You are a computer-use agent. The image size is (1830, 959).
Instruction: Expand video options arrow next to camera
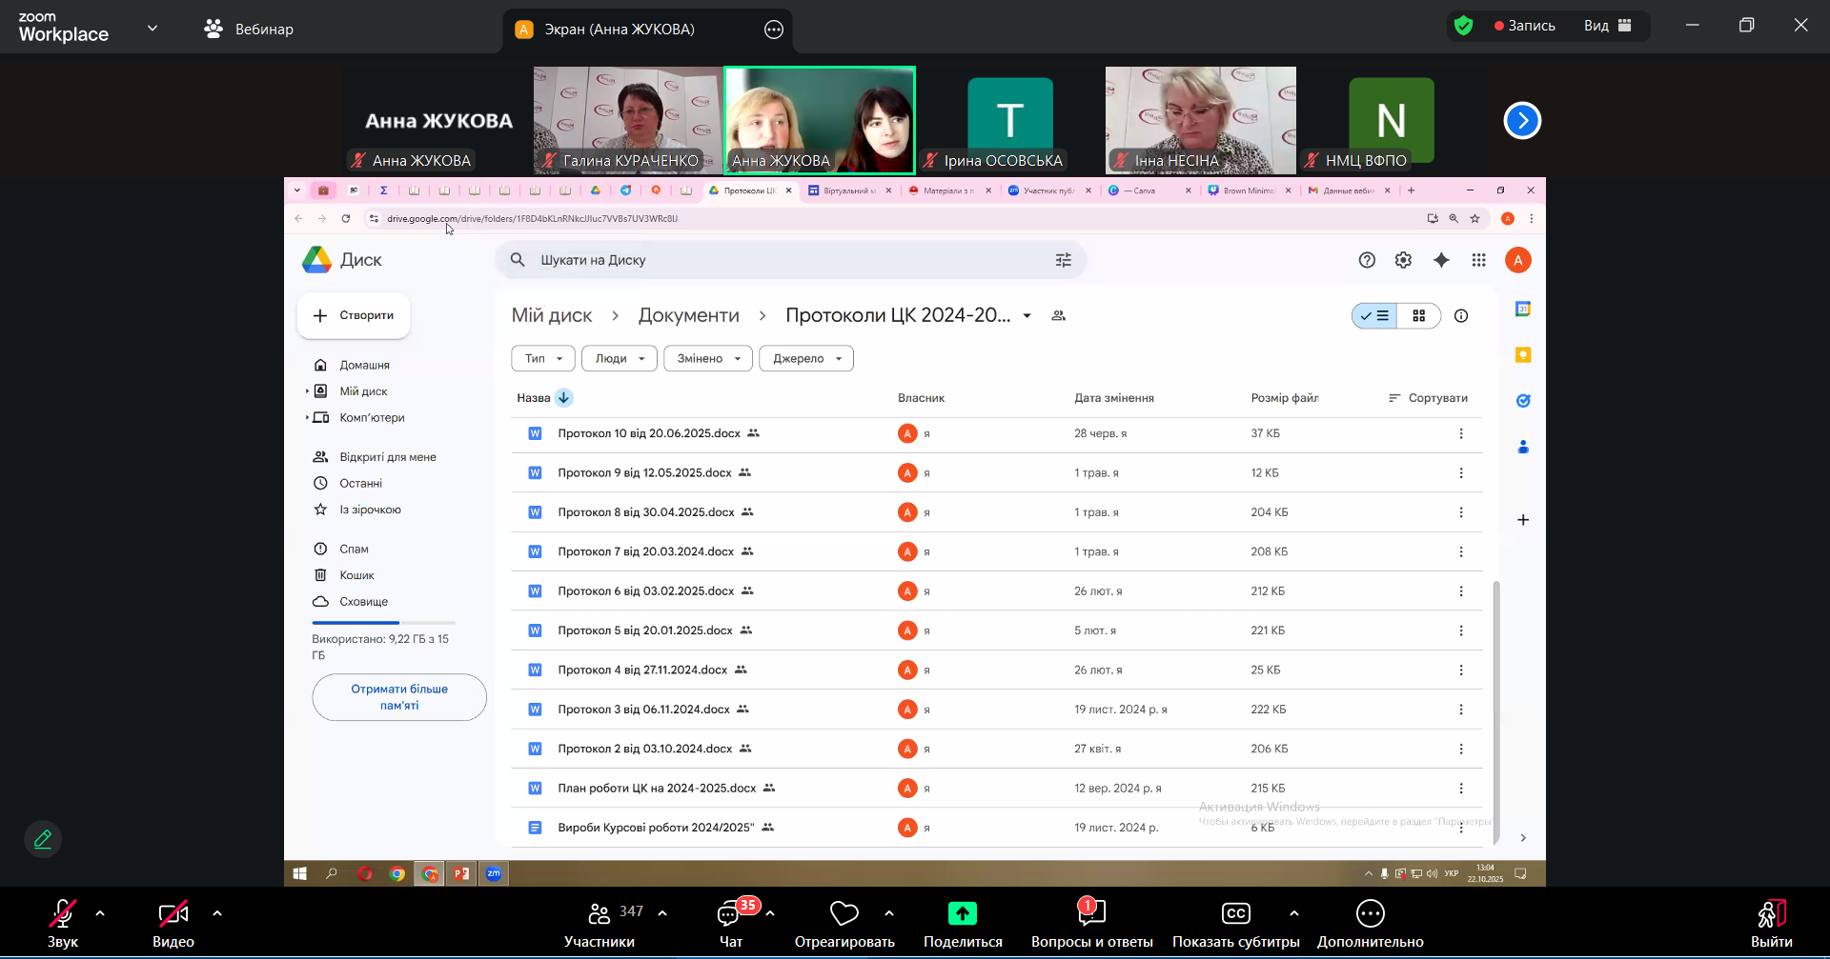[x=217, y=913]
